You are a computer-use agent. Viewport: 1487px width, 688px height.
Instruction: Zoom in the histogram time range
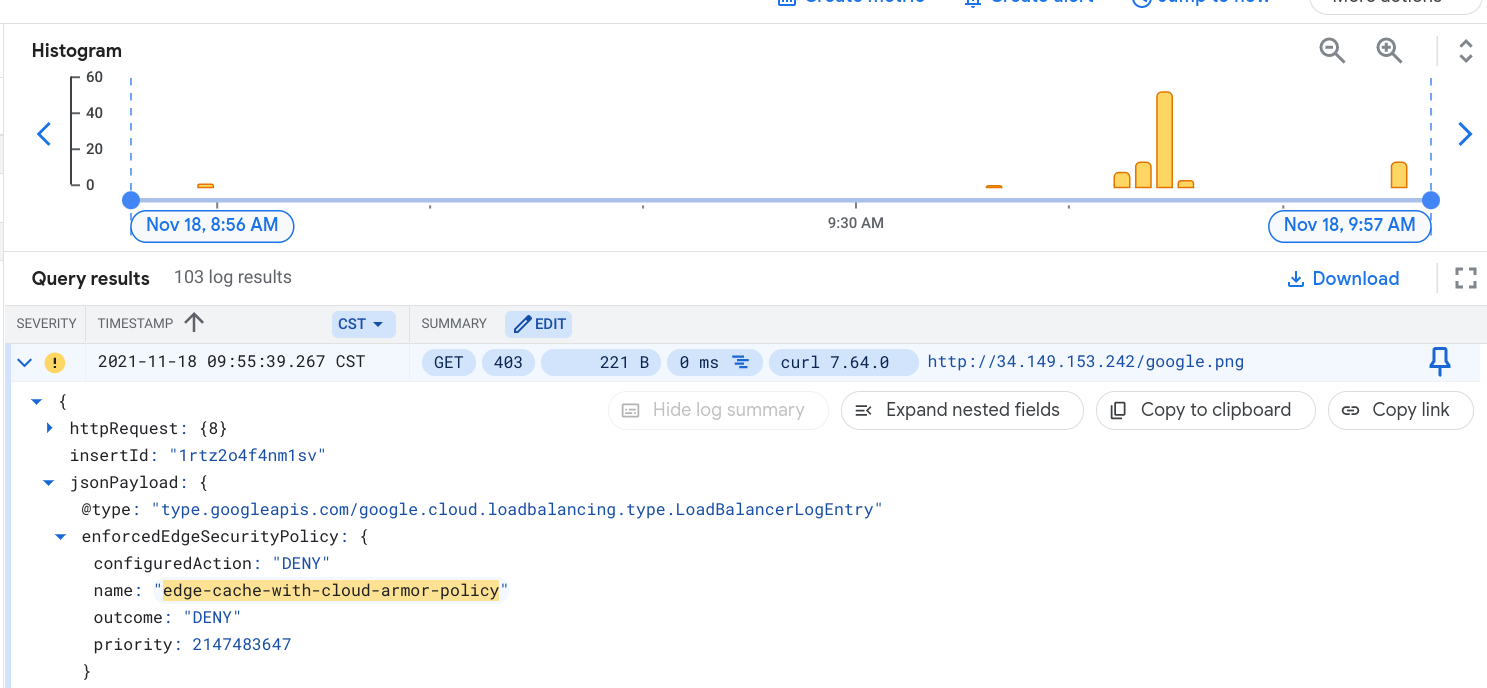tap(1390, 51)
